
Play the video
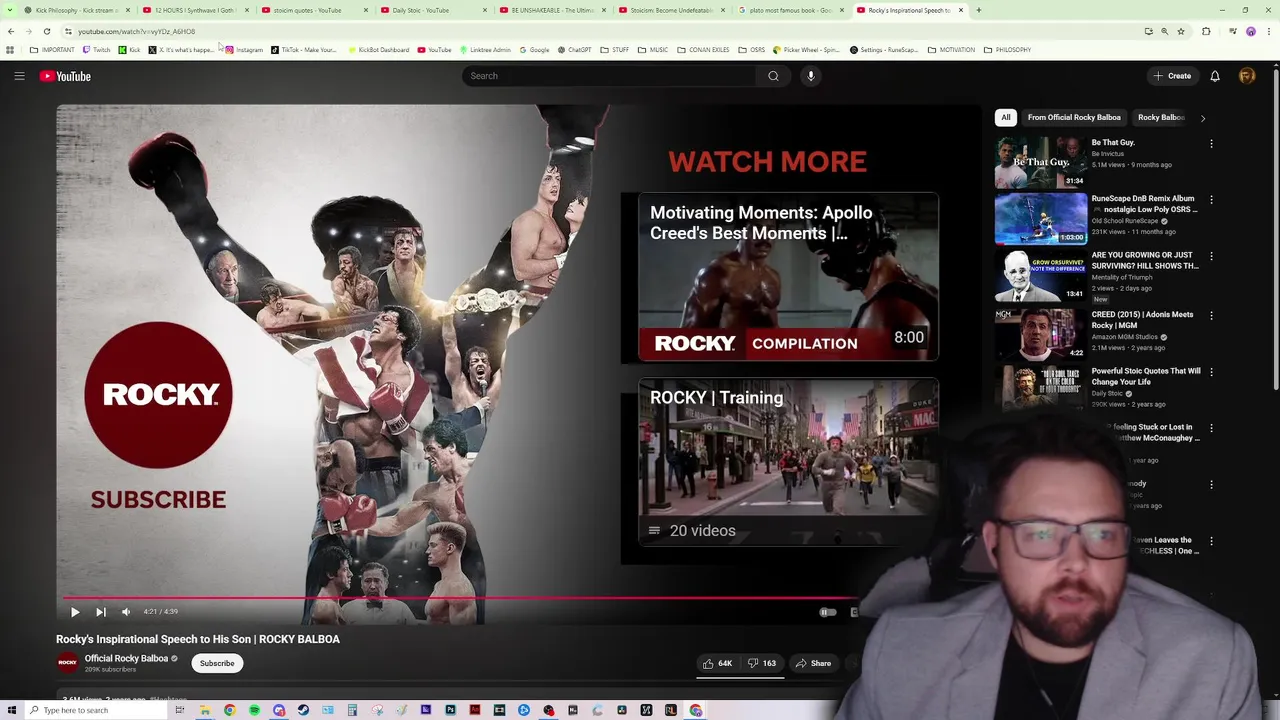pos(75,612)
